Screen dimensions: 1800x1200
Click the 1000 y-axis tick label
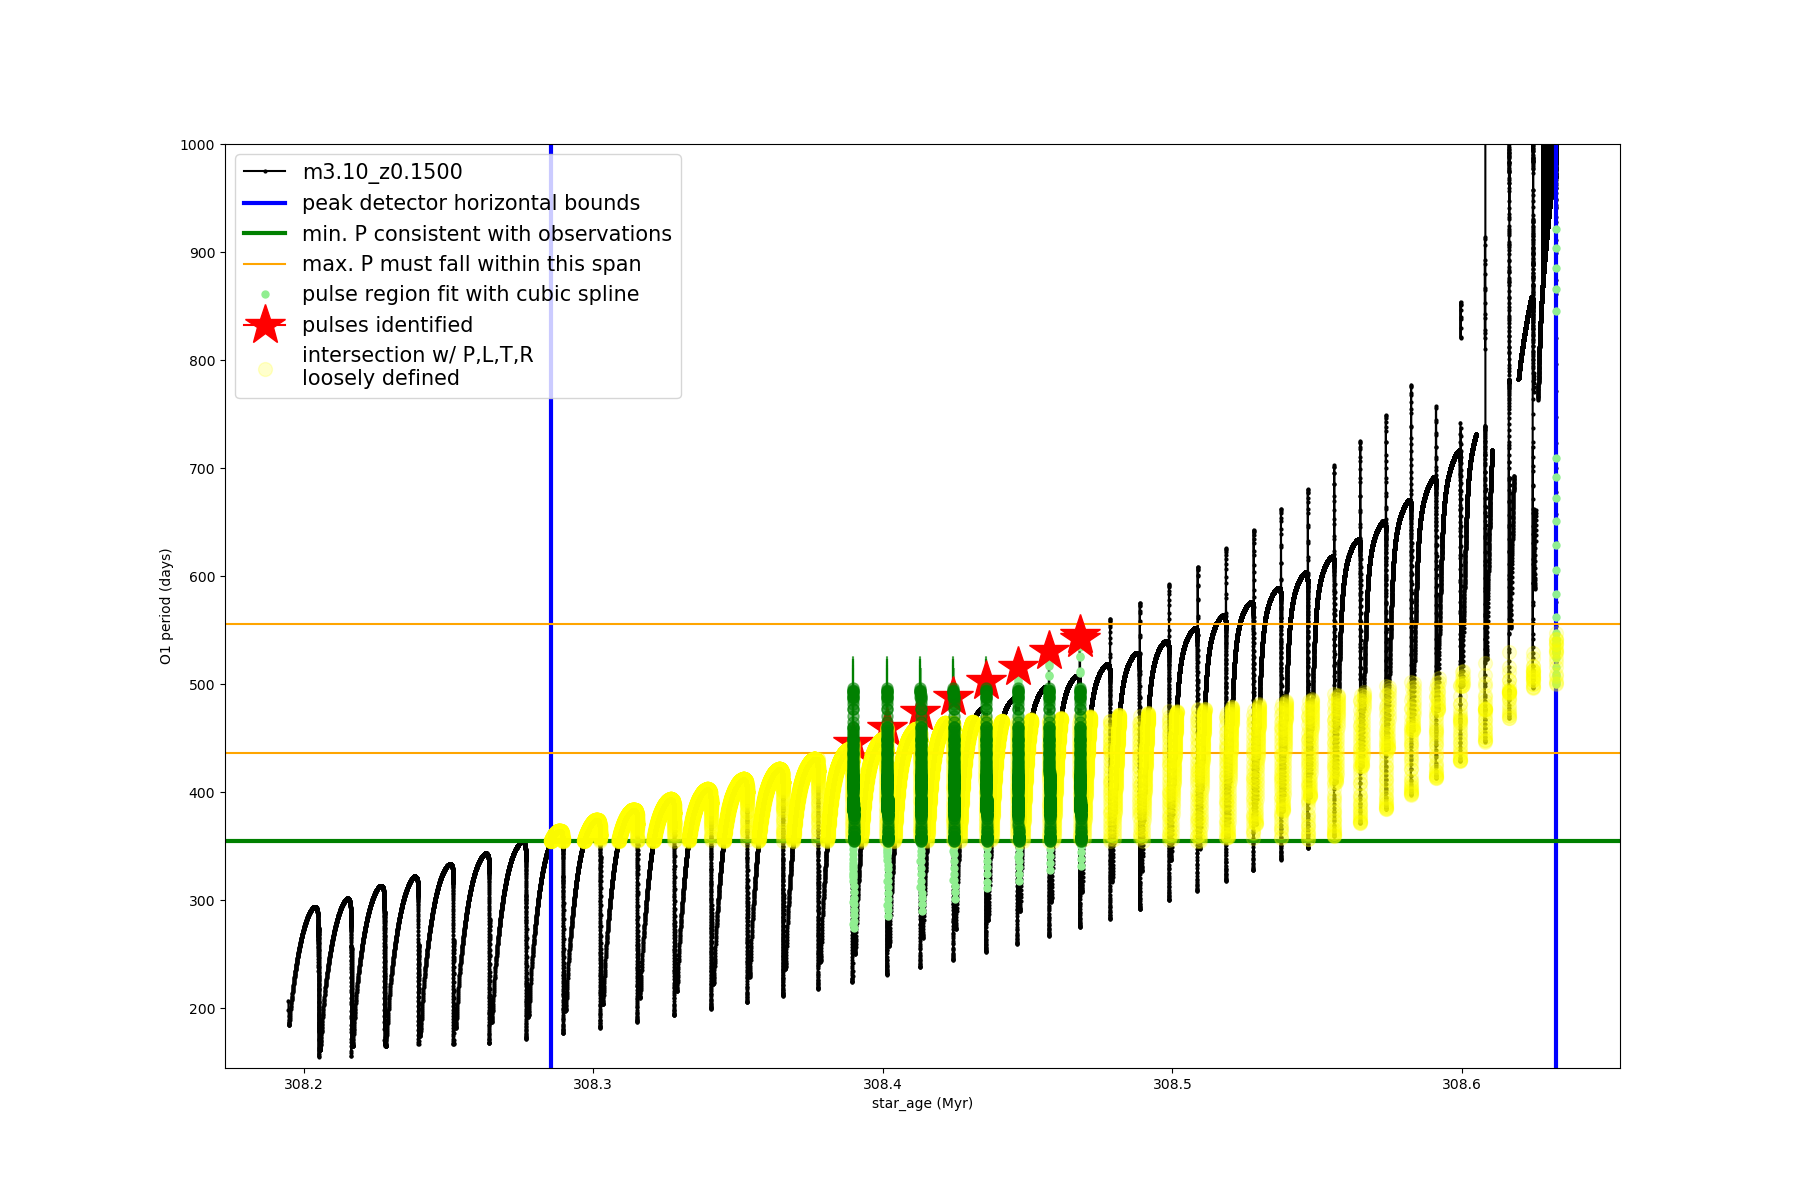tap(197, 145)
